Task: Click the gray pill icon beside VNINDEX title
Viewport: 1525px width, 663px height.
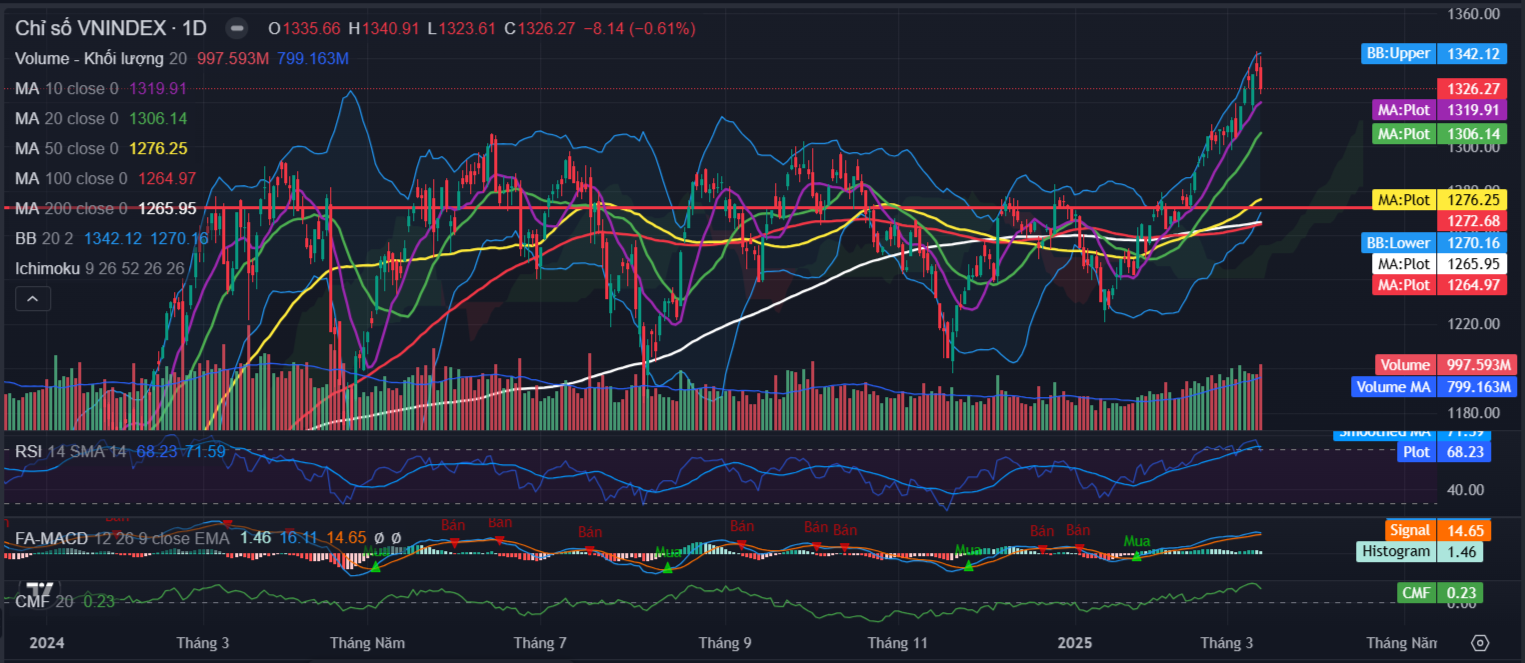Action: click(236, 28)
